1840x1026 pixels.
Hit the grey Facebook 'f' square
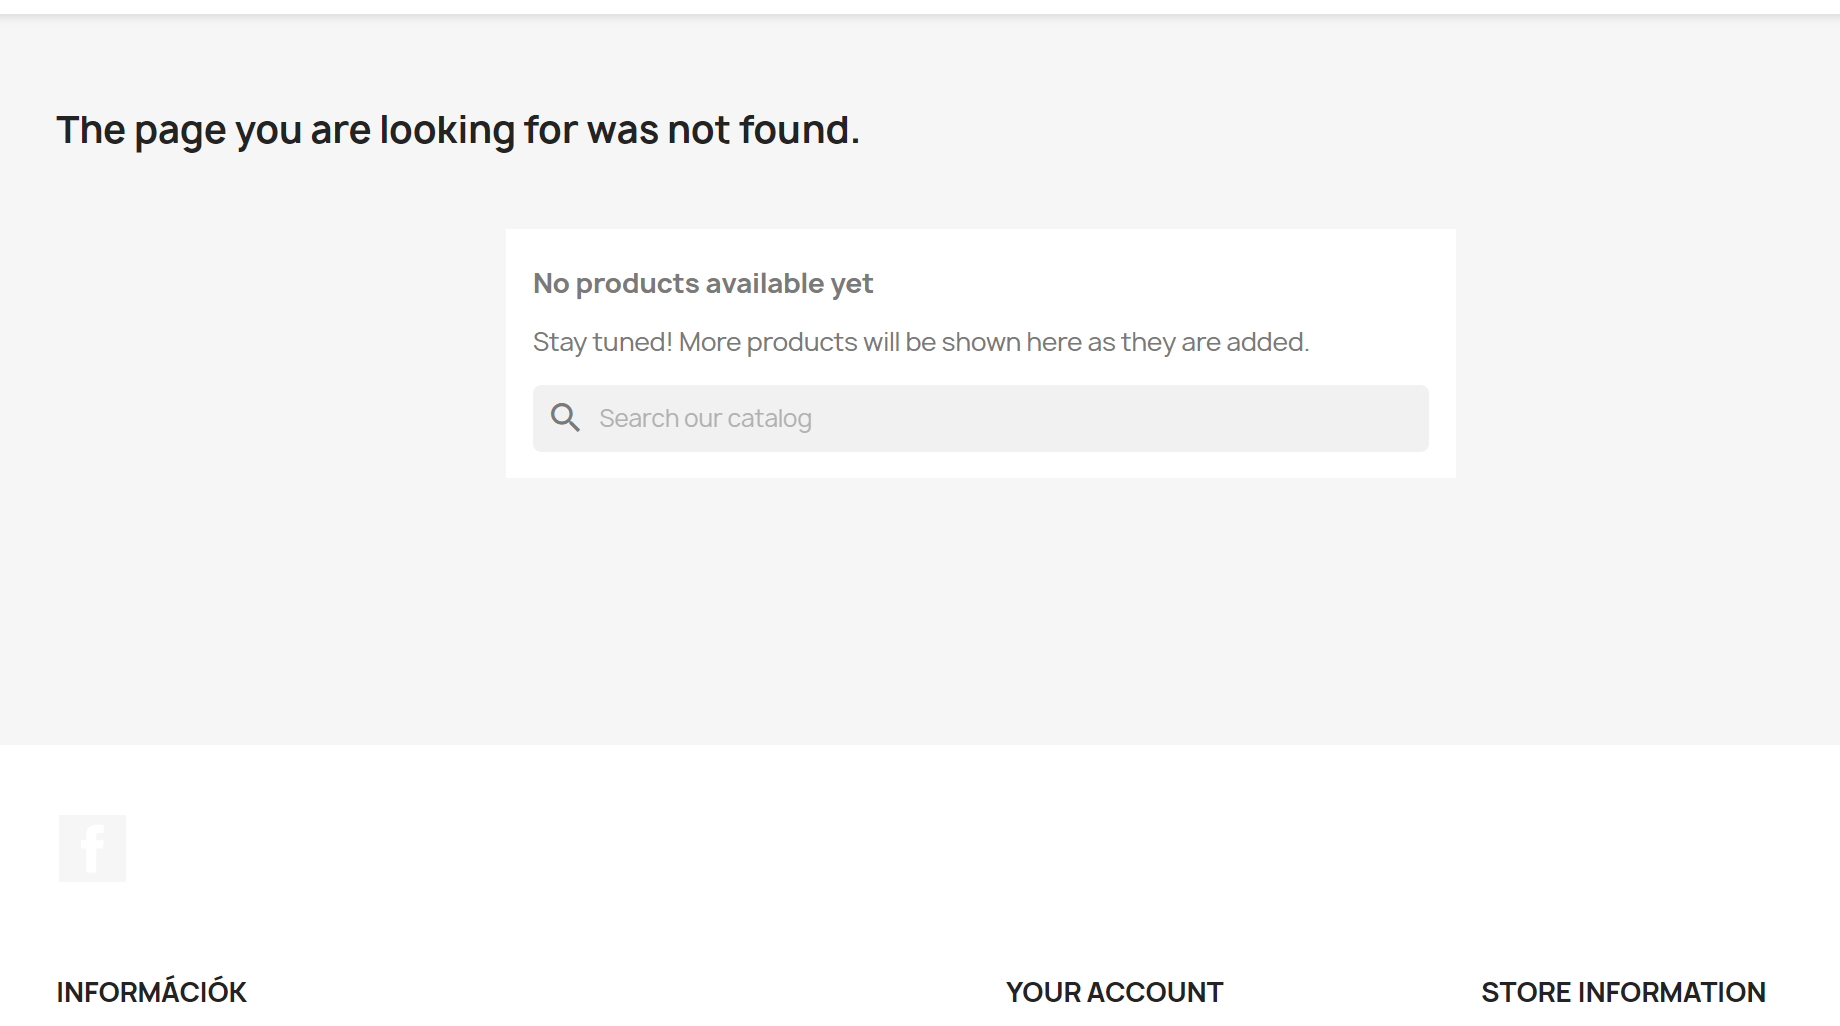[x=92, y=848]
